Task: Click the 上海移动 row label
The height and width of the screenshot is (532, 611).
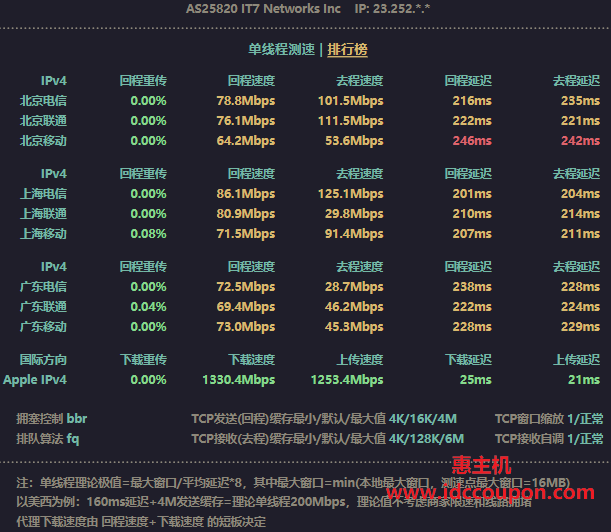Action: click(x=43, y=234)
